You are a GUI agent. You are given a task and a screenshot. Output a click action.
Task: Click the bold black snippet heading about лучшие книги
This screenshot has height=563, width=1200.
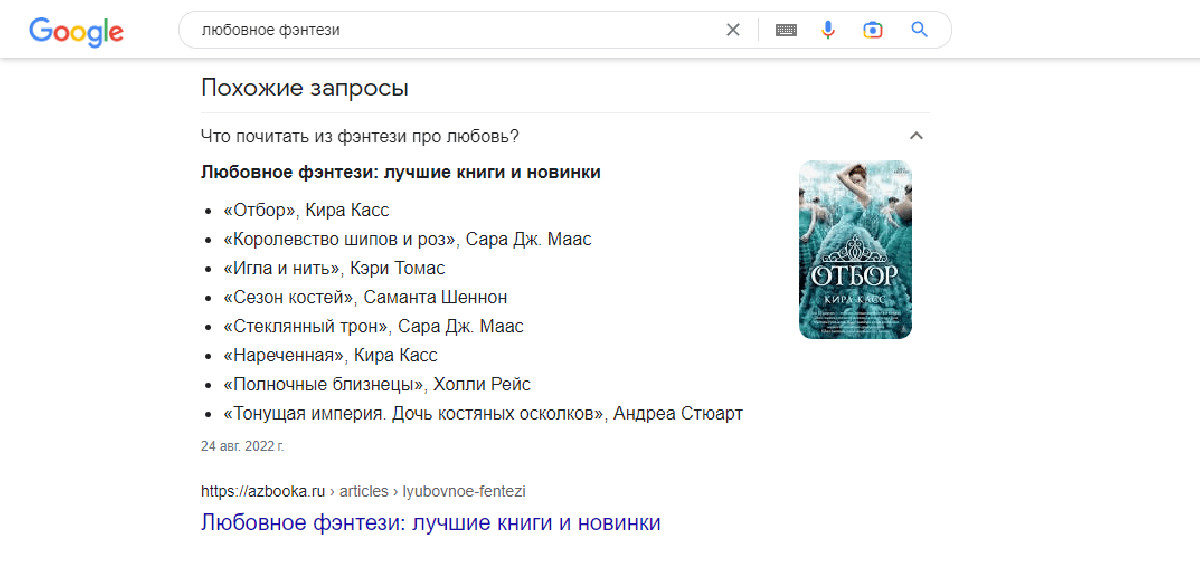(x=401, y=172)
